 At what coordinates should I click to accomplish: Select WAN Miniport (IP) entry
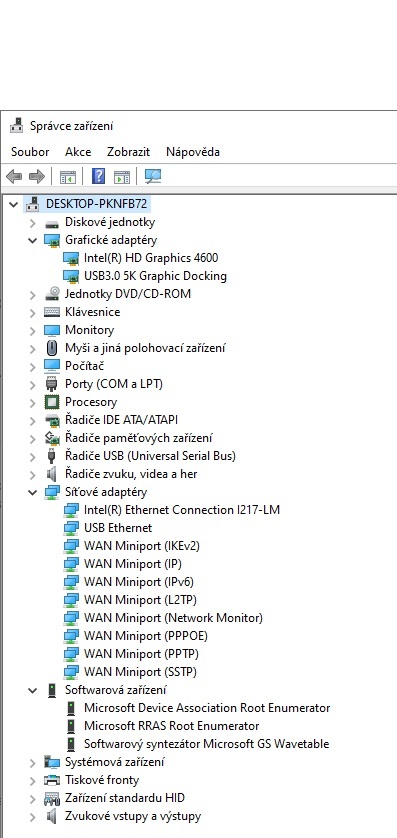[133, 564]
